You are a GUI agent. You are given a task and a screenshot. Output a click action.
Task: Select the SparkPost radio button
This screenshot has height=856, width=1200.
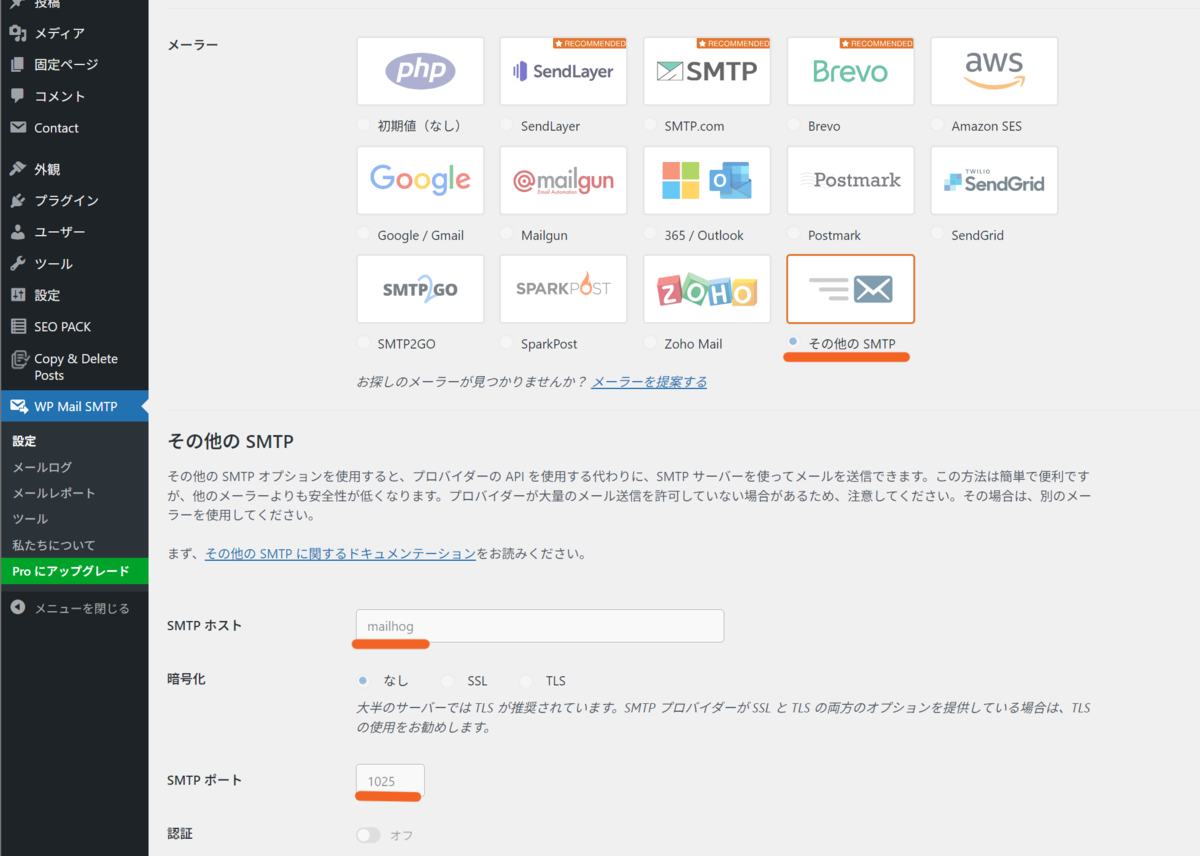506,342
